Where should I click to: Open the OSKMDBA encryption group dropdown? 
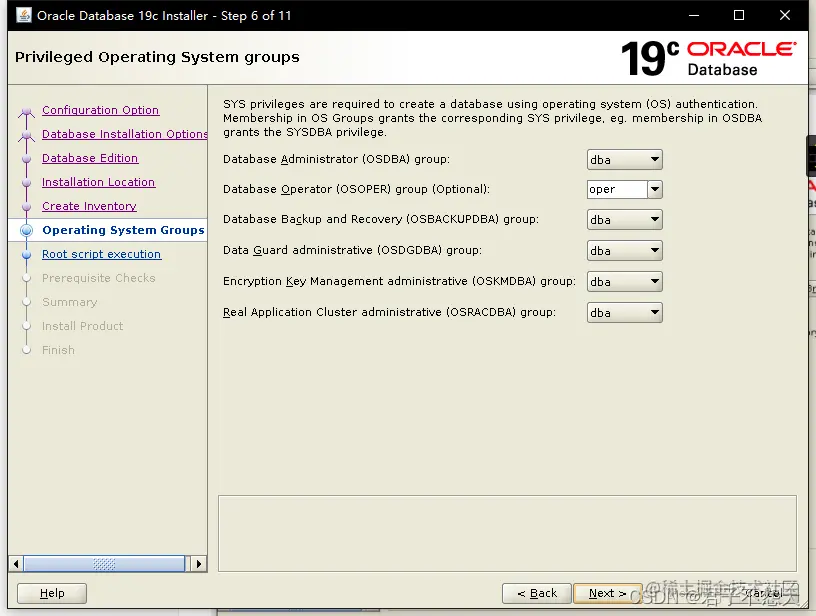[x=624, y=281]
